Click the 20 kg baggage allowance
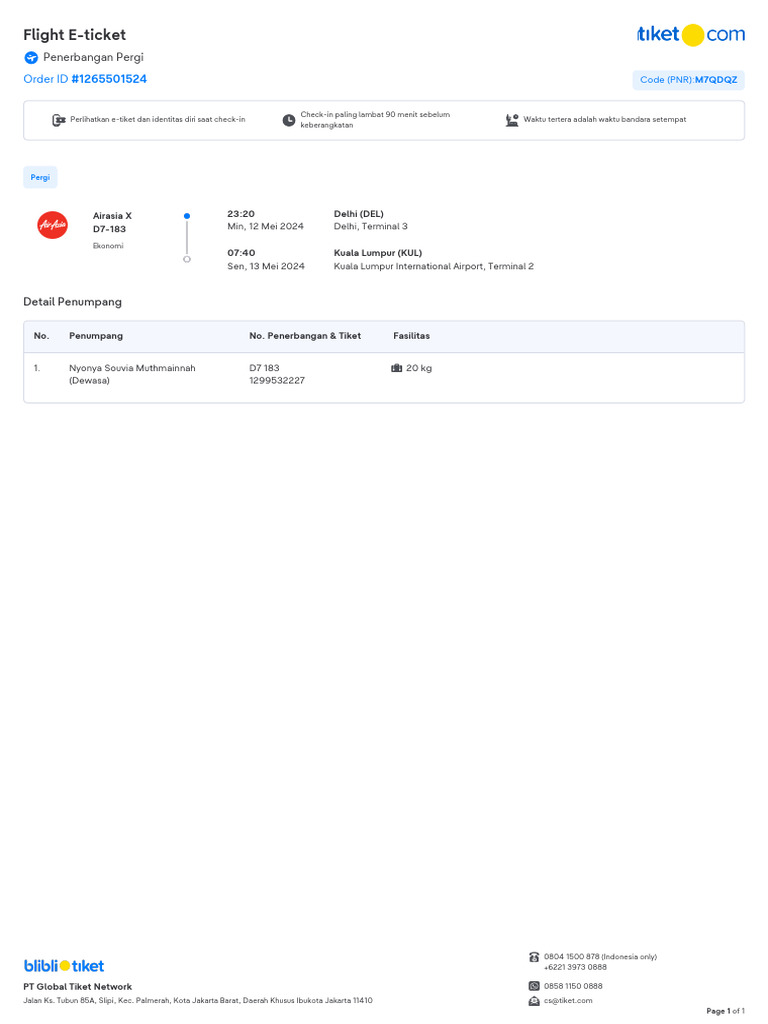This screenshot has height=1024, width=768. [419, 368]
